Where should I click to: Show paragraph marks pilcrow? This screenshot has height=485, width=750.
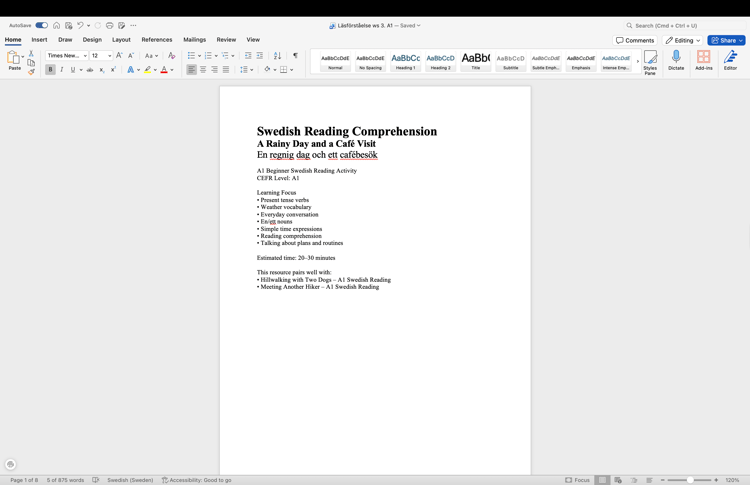[x=296, y=55]
